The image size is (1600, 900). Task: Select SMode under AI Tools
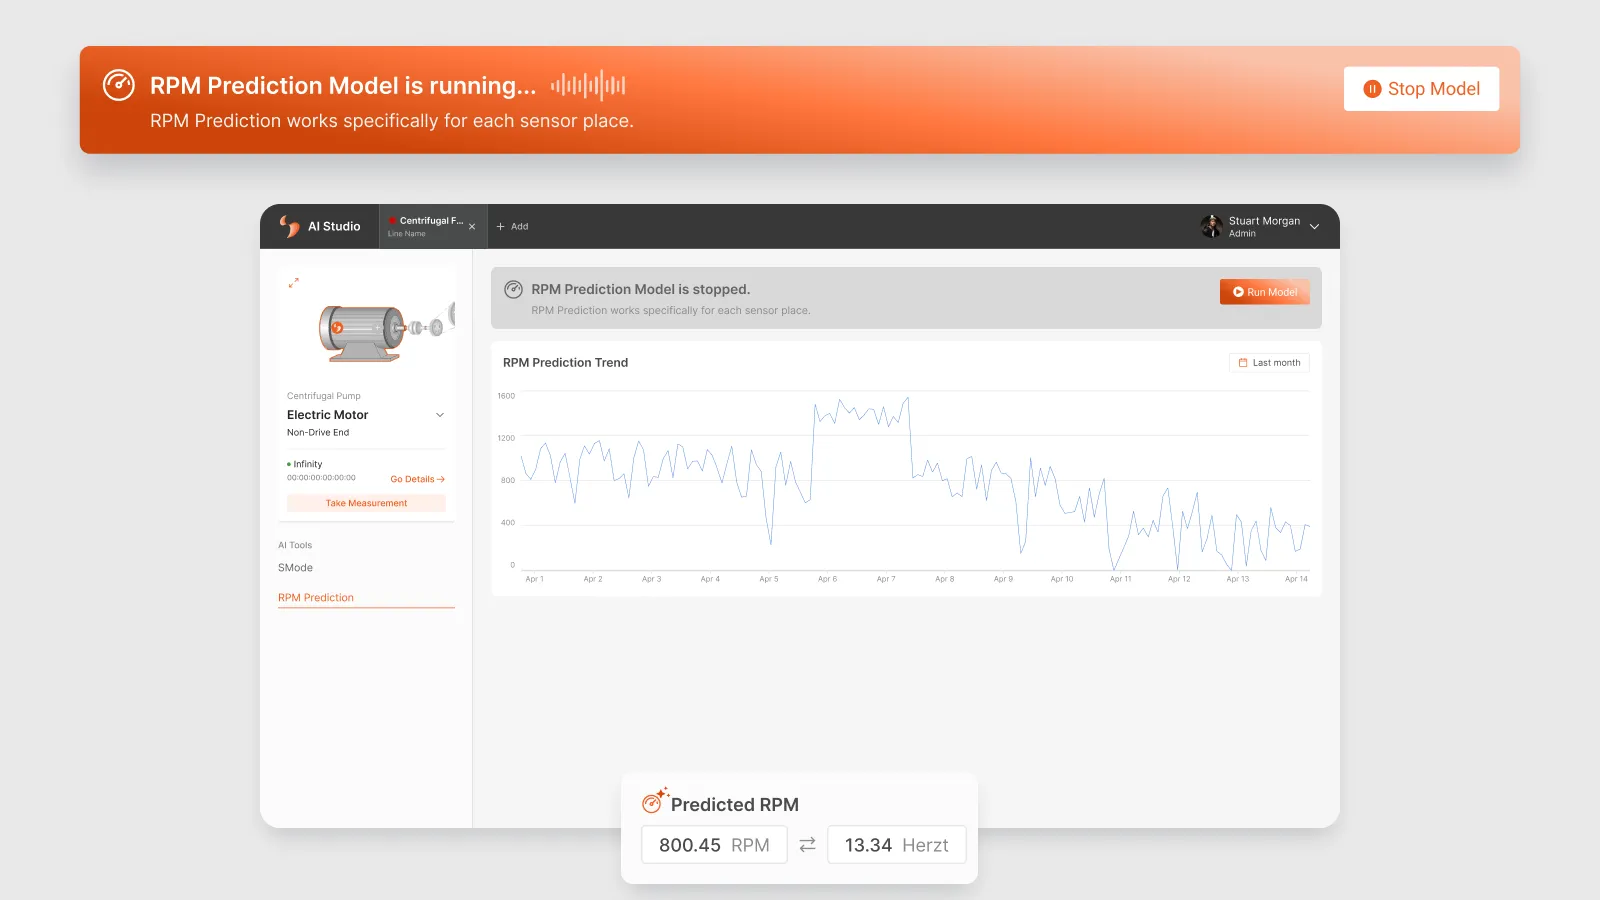(295, 568)
